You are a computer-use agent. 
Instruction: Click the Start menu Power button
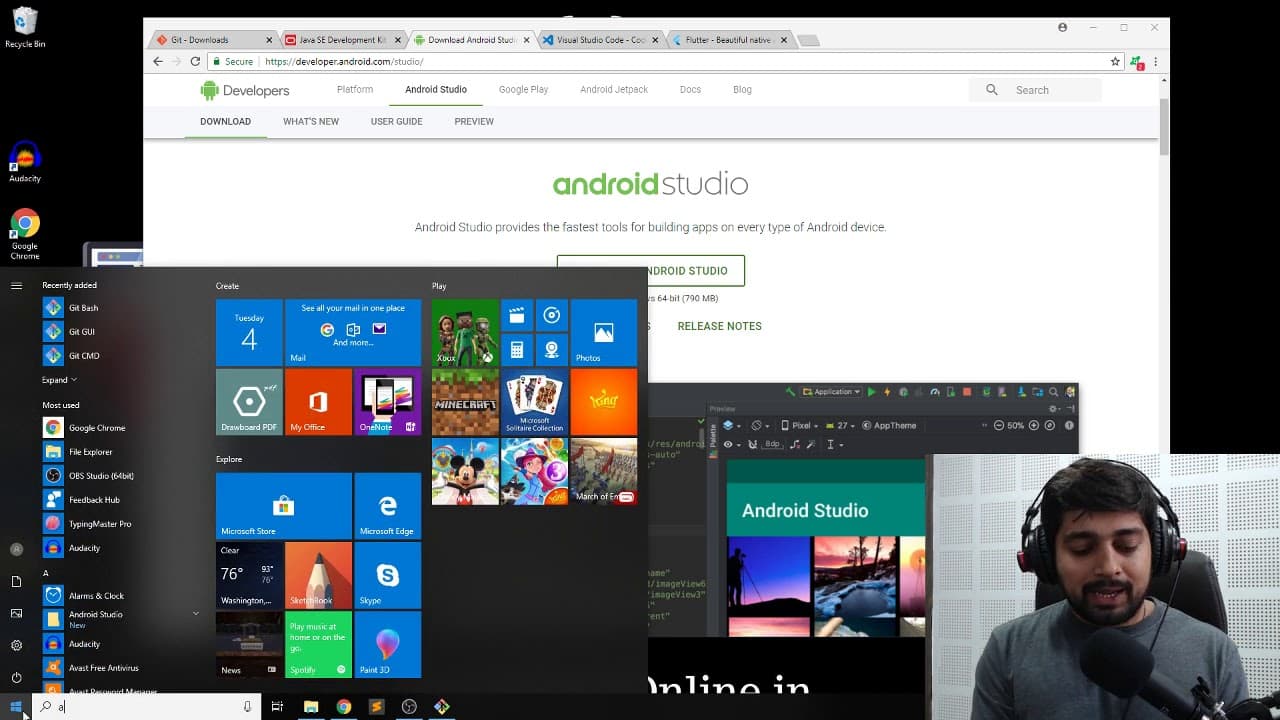point(16,677)
